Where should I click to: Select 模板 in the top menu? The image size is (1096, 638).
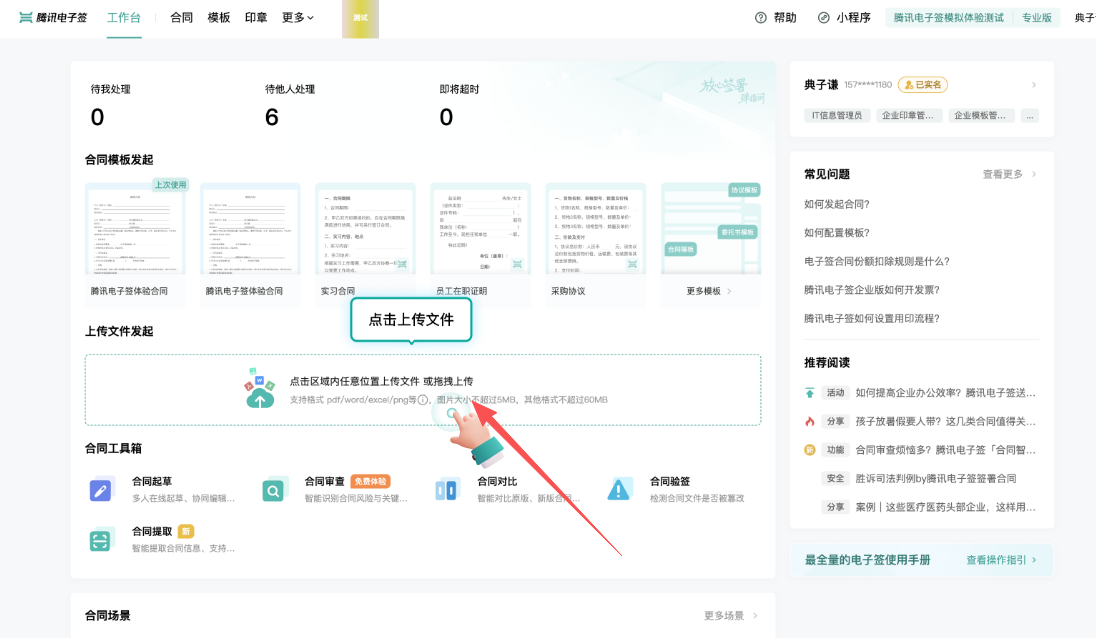tap(219, 17)
